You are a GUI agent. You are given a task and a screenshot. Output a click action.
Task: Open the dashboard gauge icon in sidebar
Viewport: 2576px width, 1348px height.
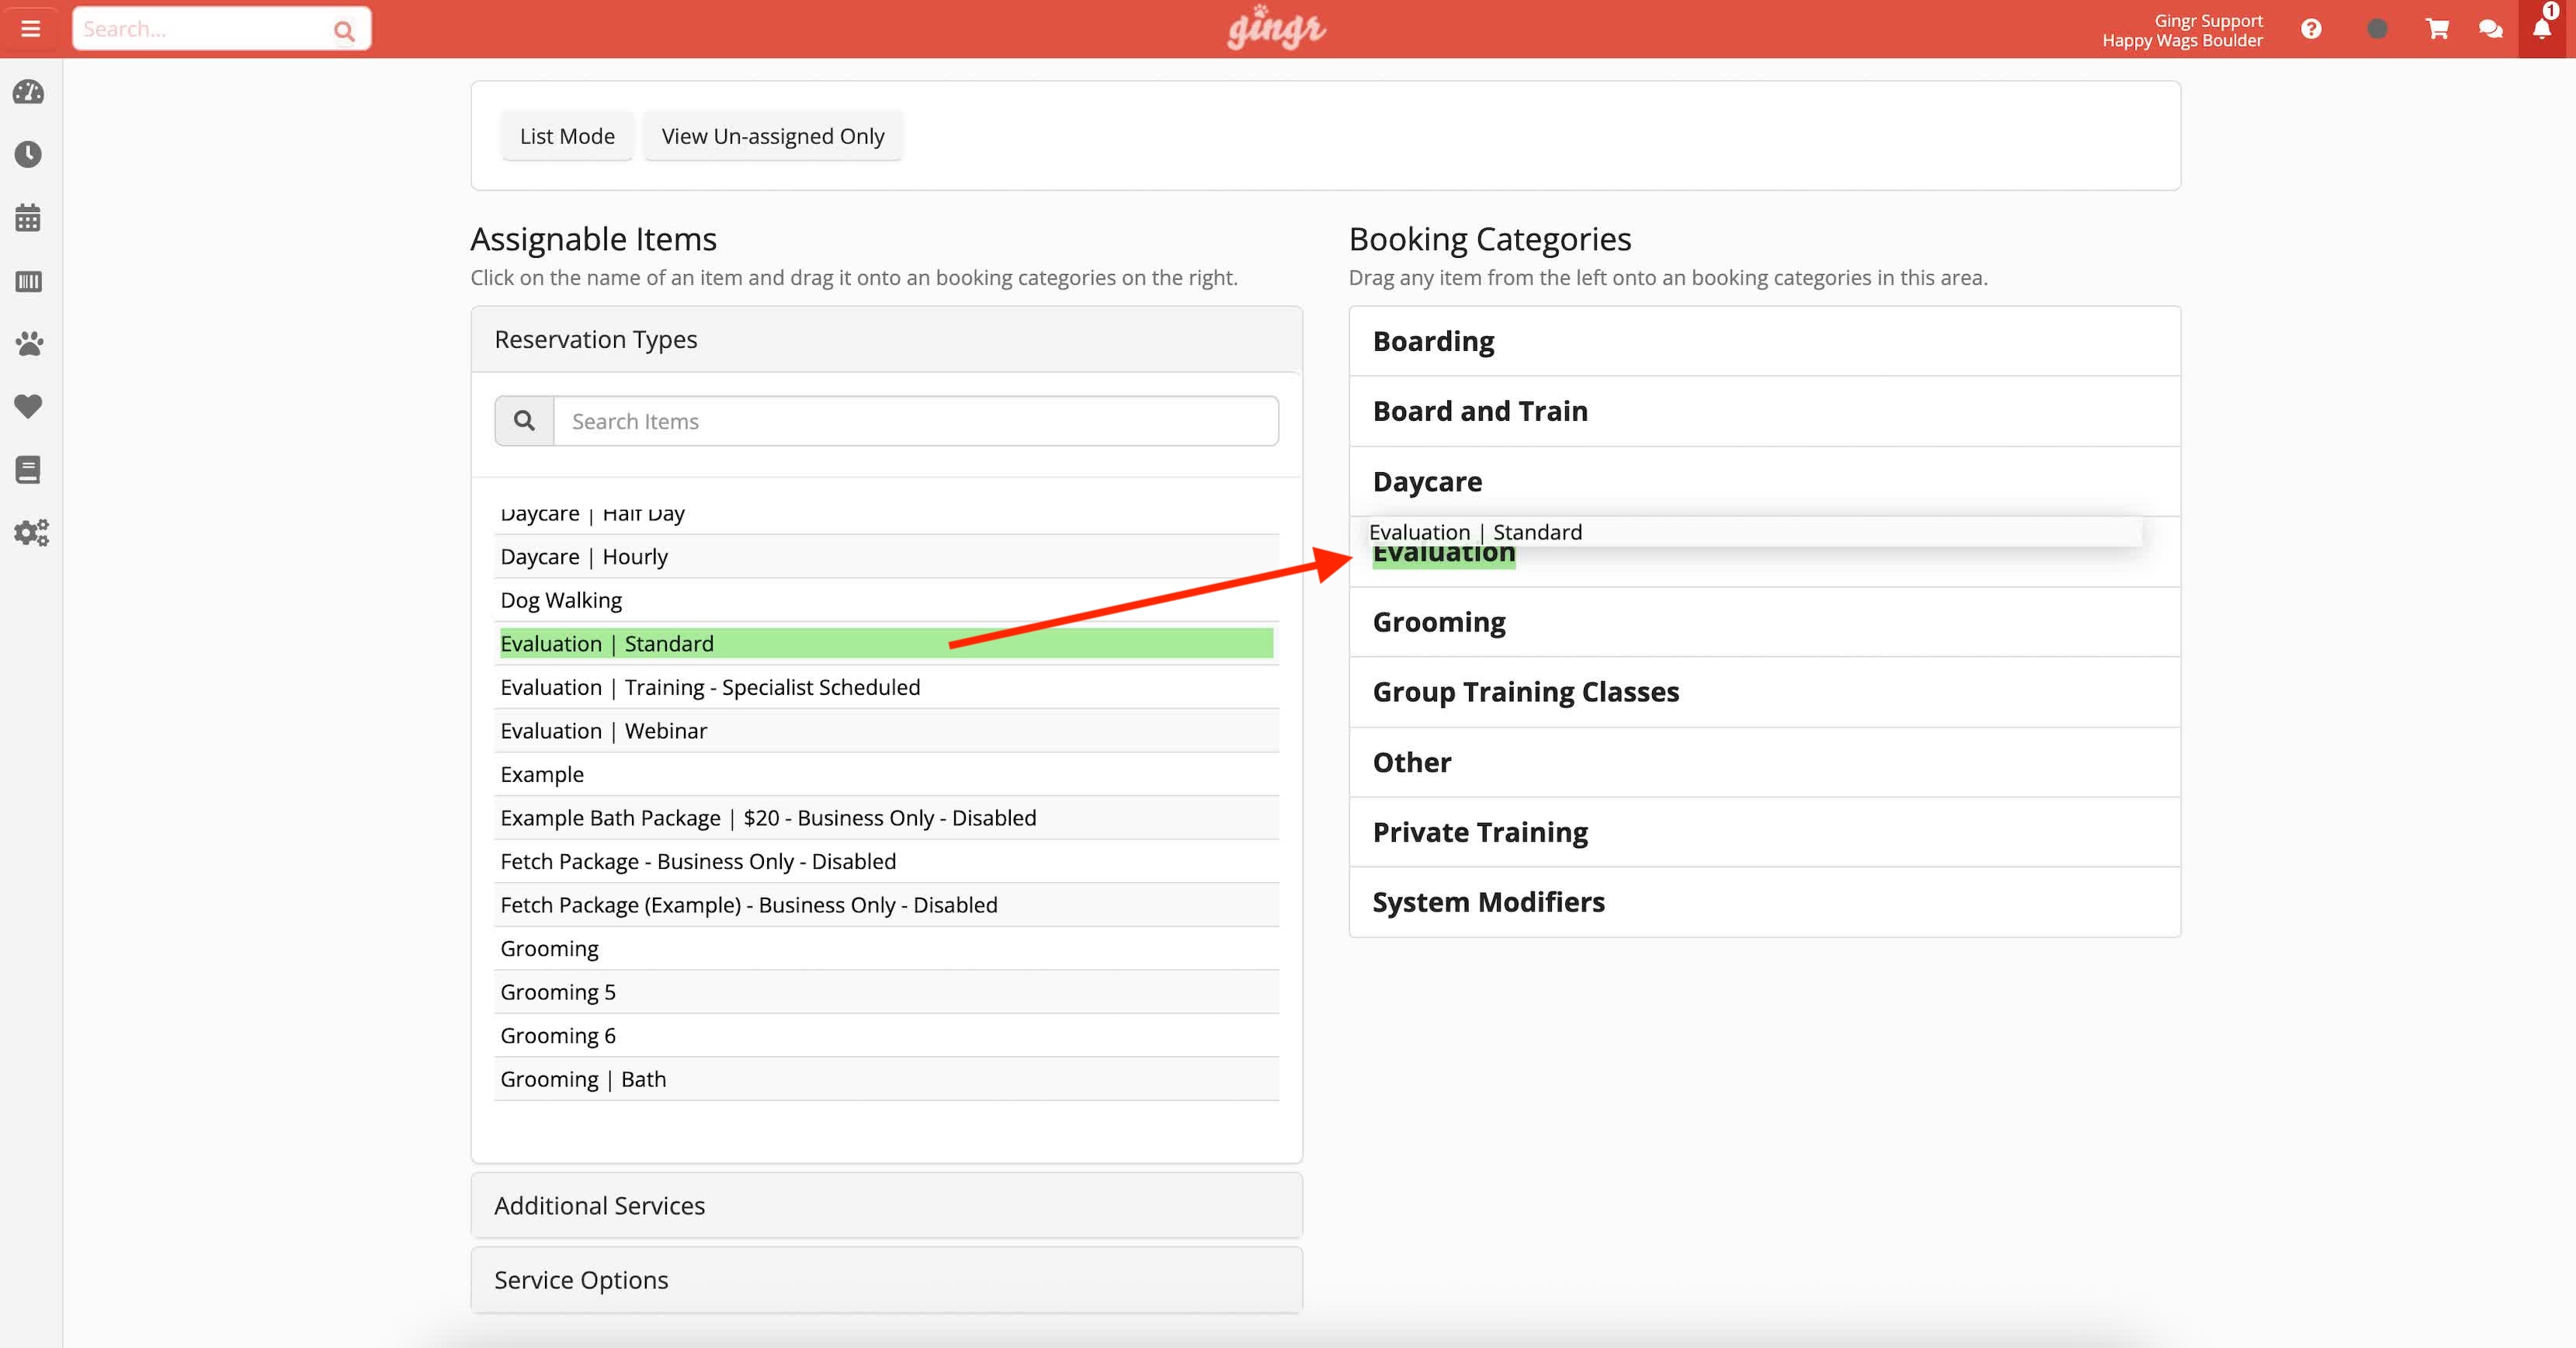[x=29, y=92]
